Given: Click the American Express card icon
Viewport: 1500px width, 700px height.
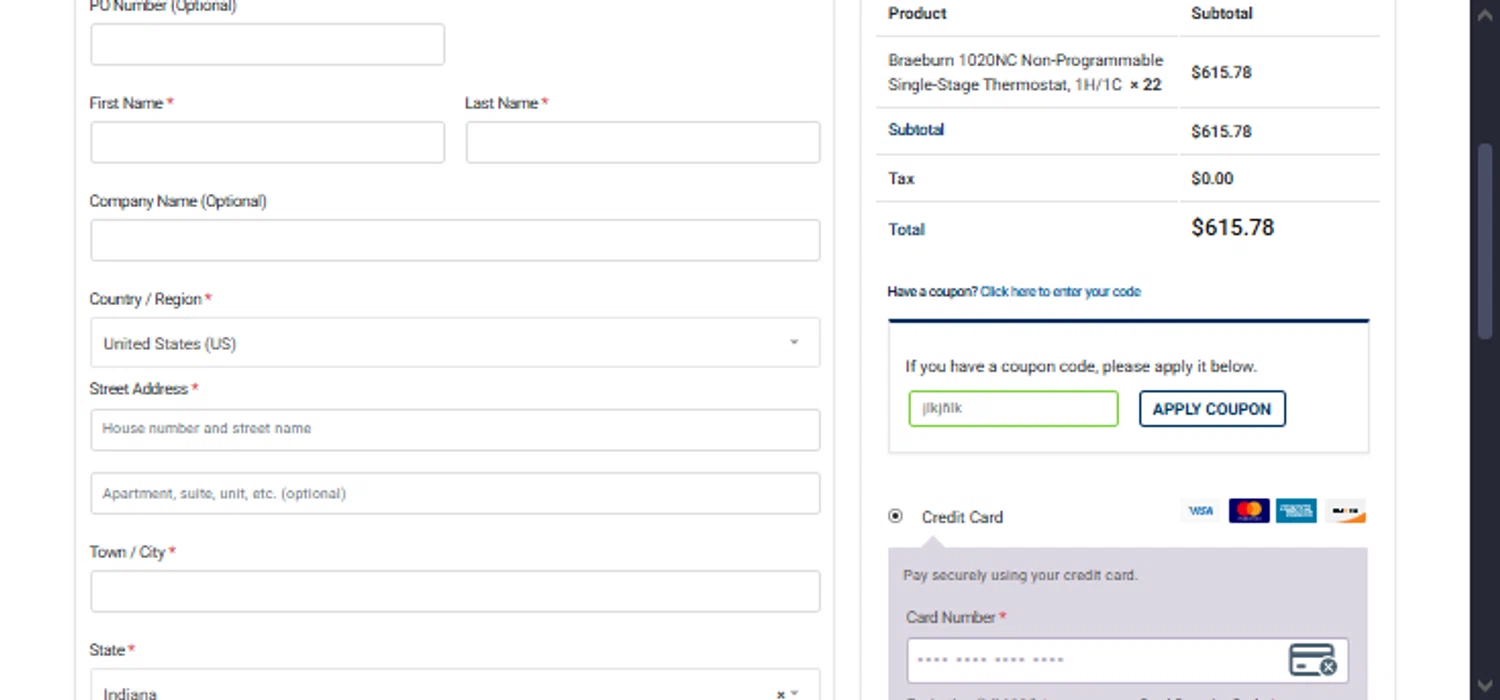Looking at the screenshot, I should [1296, 511].
